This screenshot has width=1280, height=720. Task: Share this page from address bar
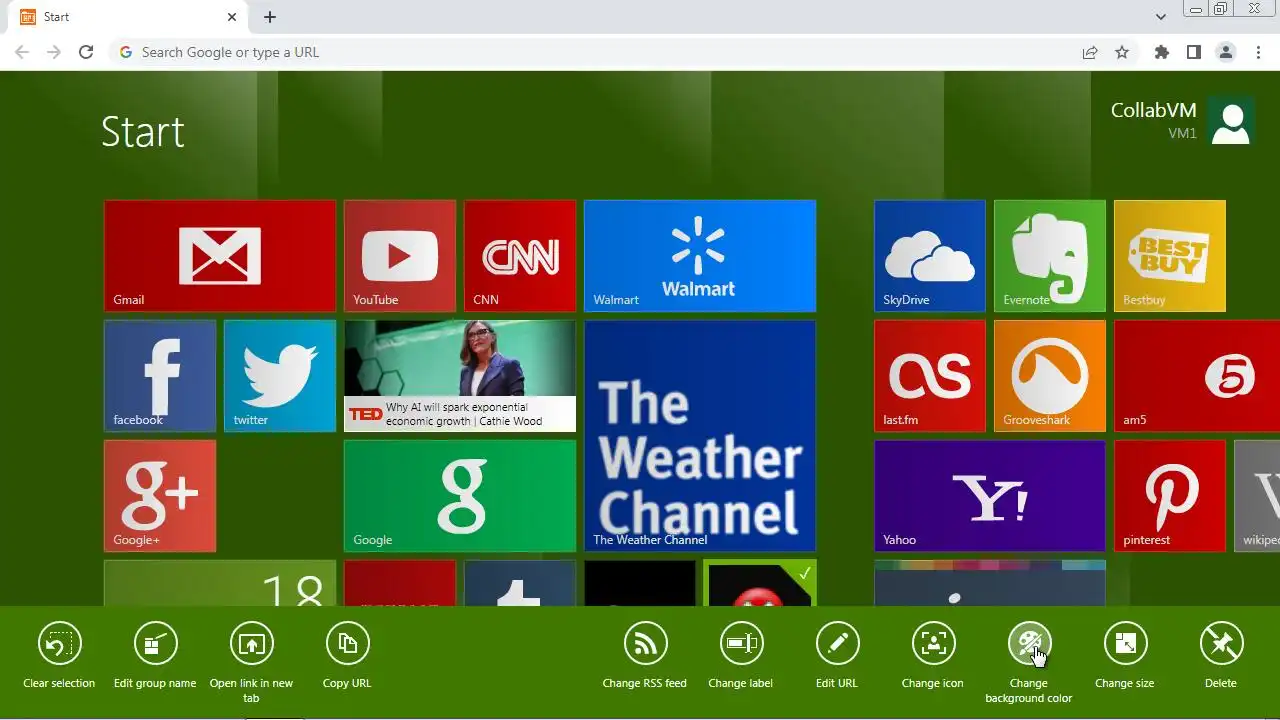(x=1090, y=52)
